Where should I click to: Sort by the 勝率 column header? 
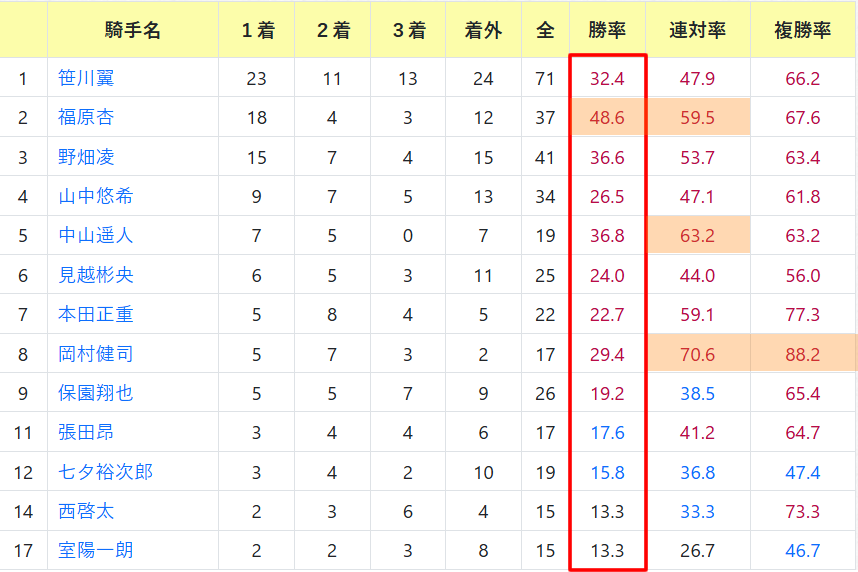click(607, 30)
